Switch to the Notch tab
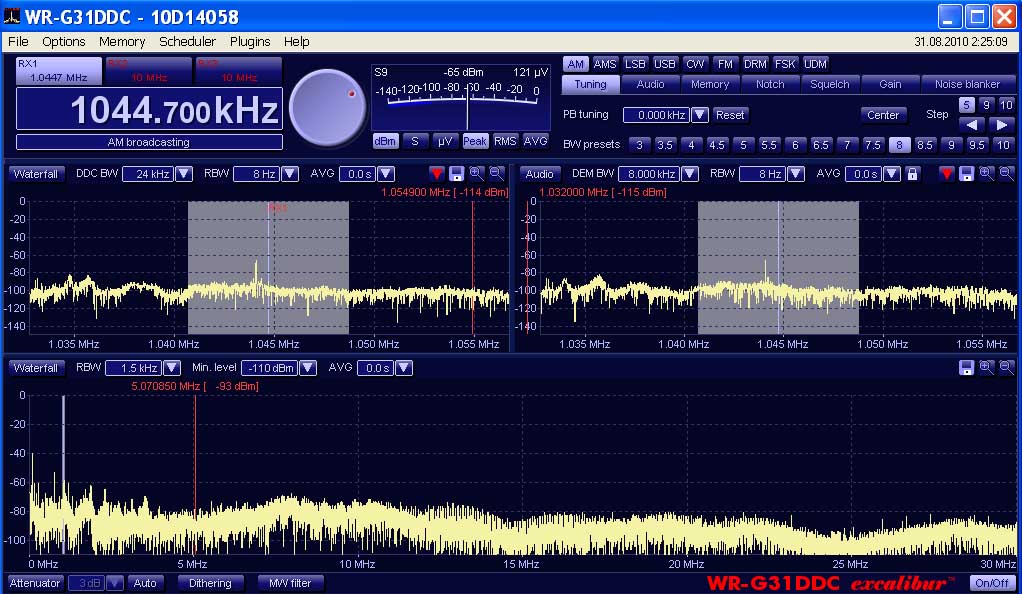 770,84
